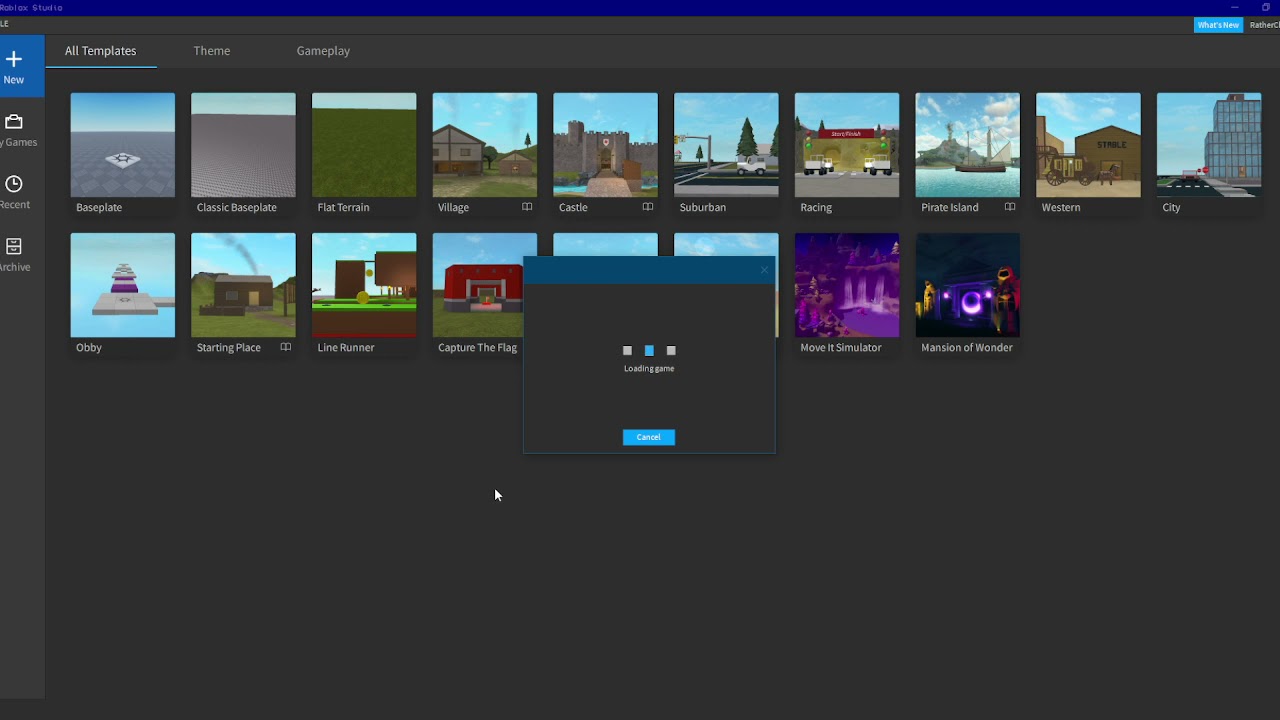Click the 'Western' template label
The image size is (1280, 720).
1061,207
